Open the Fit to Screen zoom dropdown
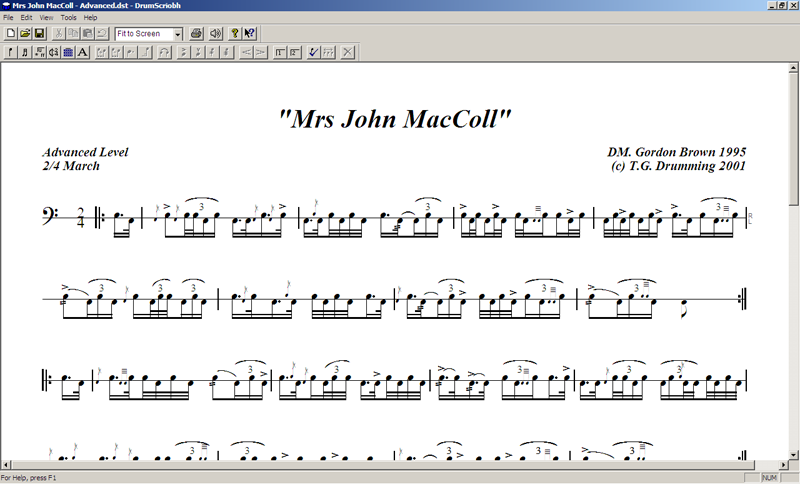The width and height of the screenshot is (800, 484). click(178, 34)
